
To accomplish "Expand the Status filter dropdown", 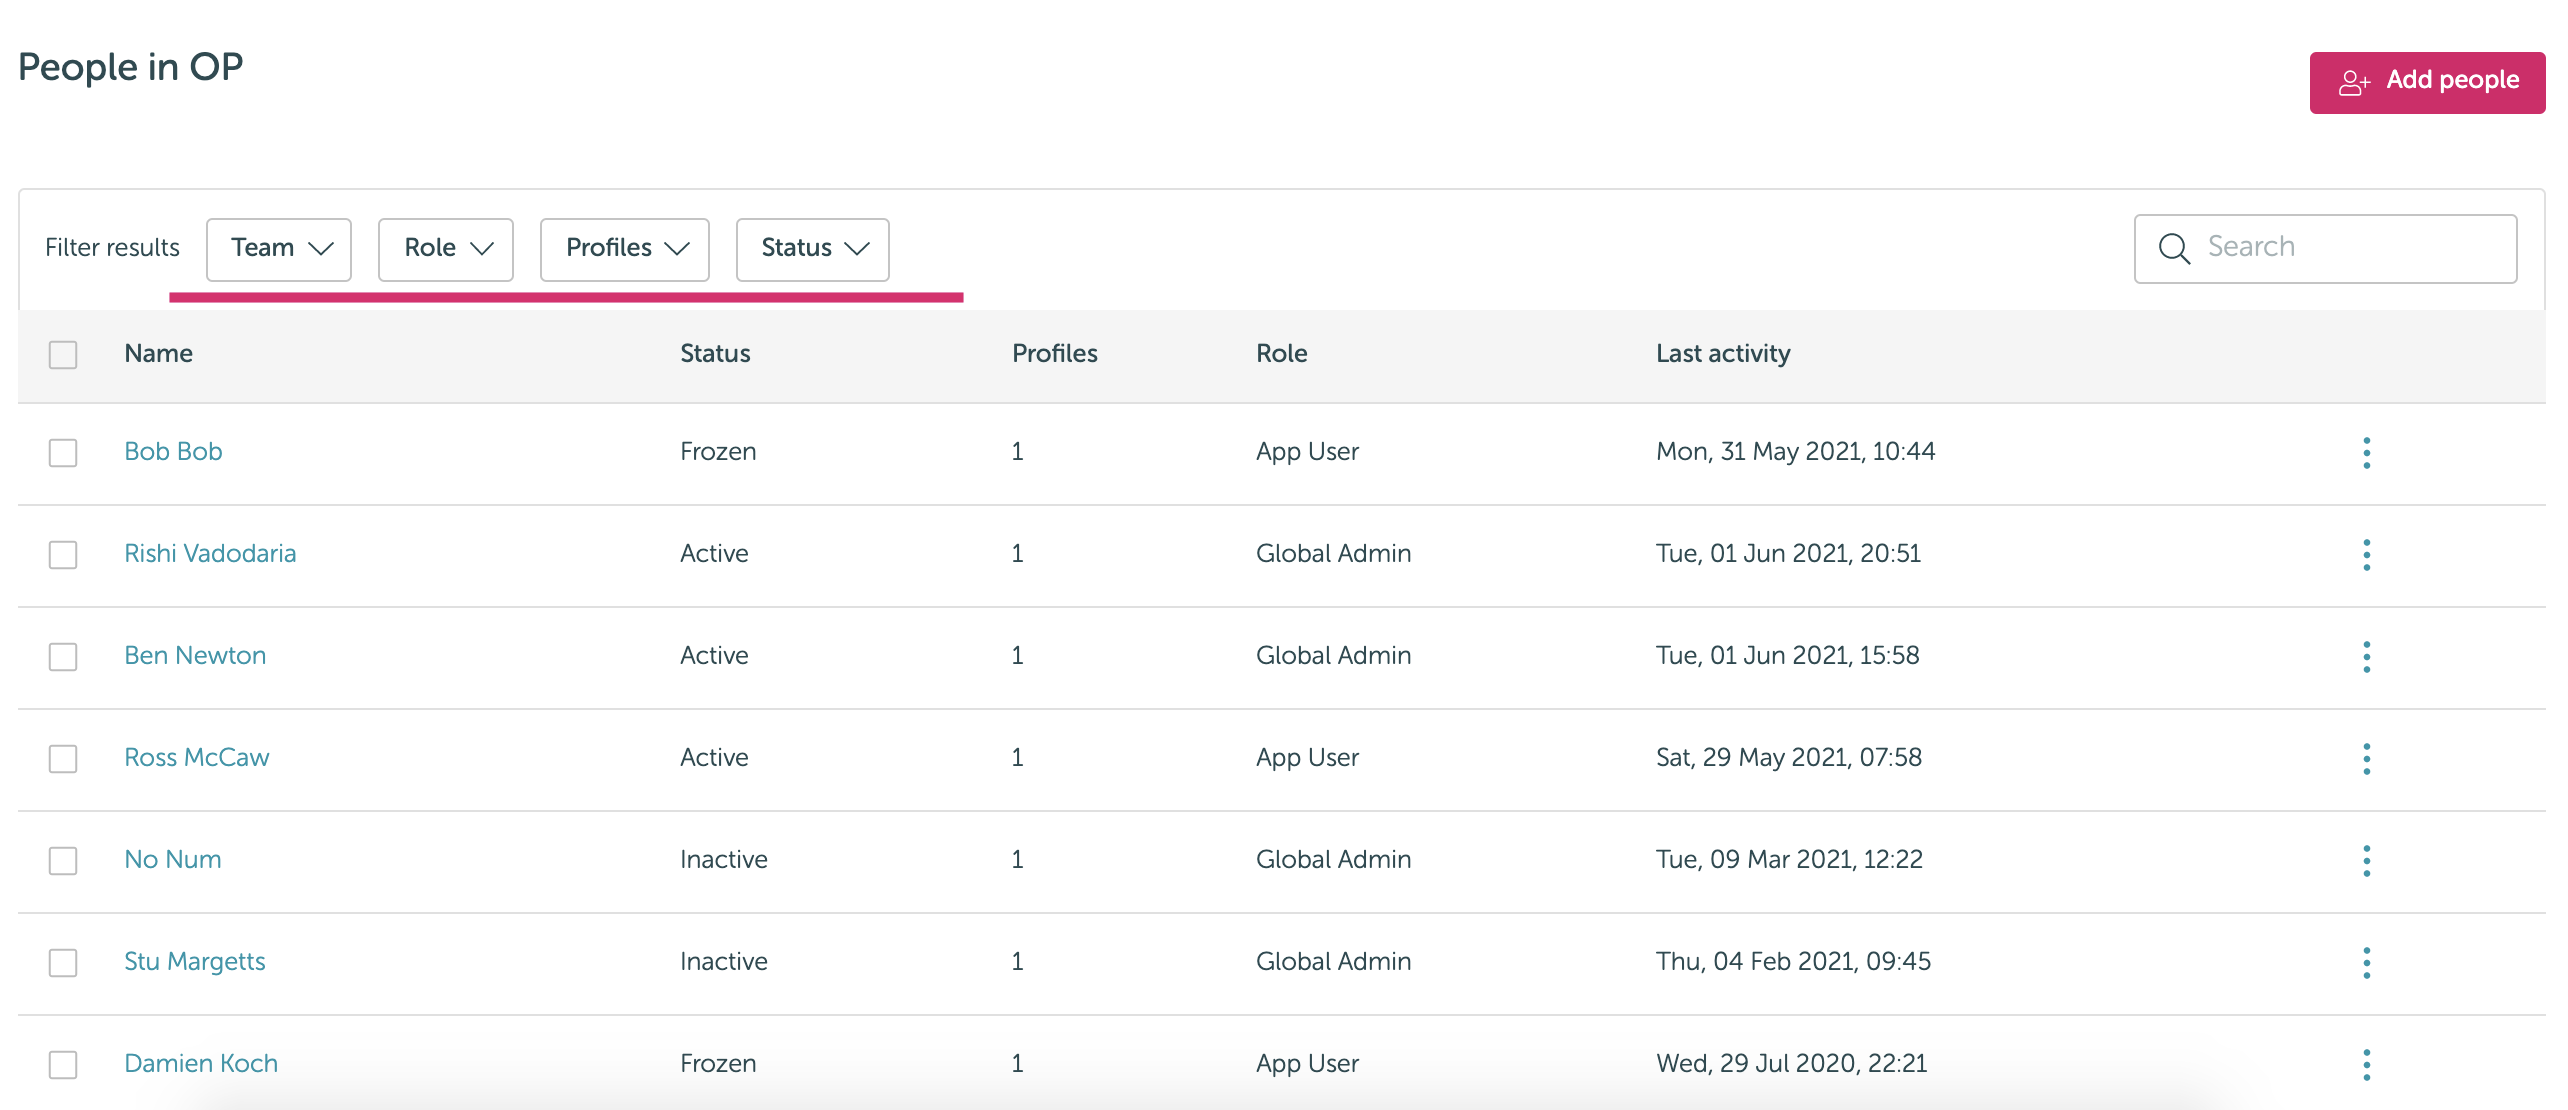I will (813, 249).
